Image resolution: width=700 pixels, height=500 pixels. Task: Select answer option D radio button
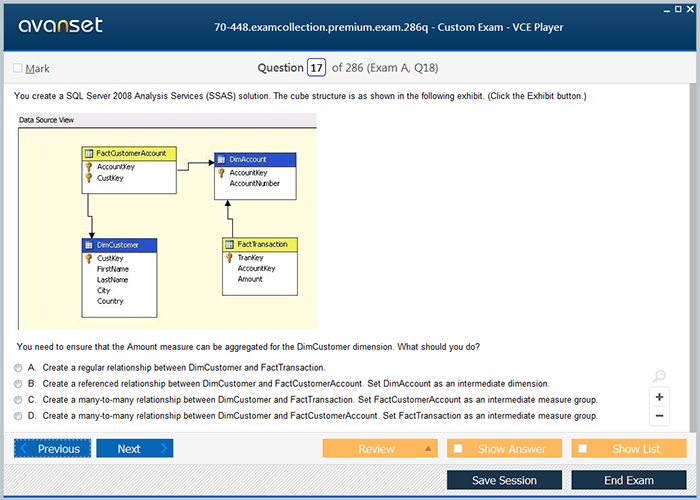[x=18, y=416]
